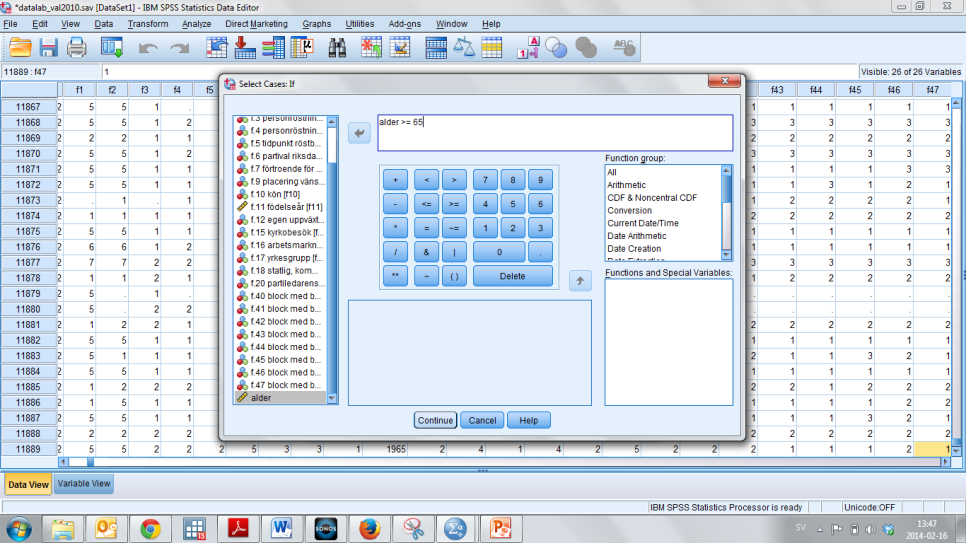This screenshot has width=966, height=543.
Task: Click keypad number 7
Action: 485,180
